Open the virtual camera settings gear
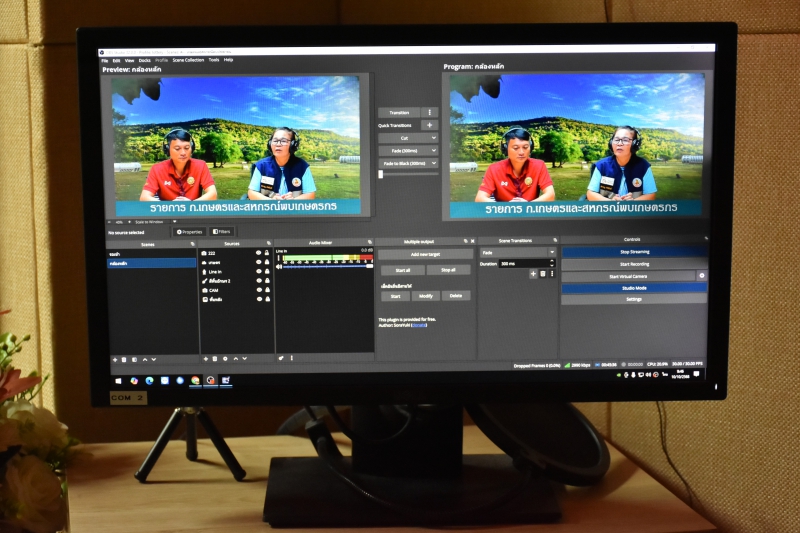Image resolution: width=800 pixels, height=533 pixels. coord(701,275)
